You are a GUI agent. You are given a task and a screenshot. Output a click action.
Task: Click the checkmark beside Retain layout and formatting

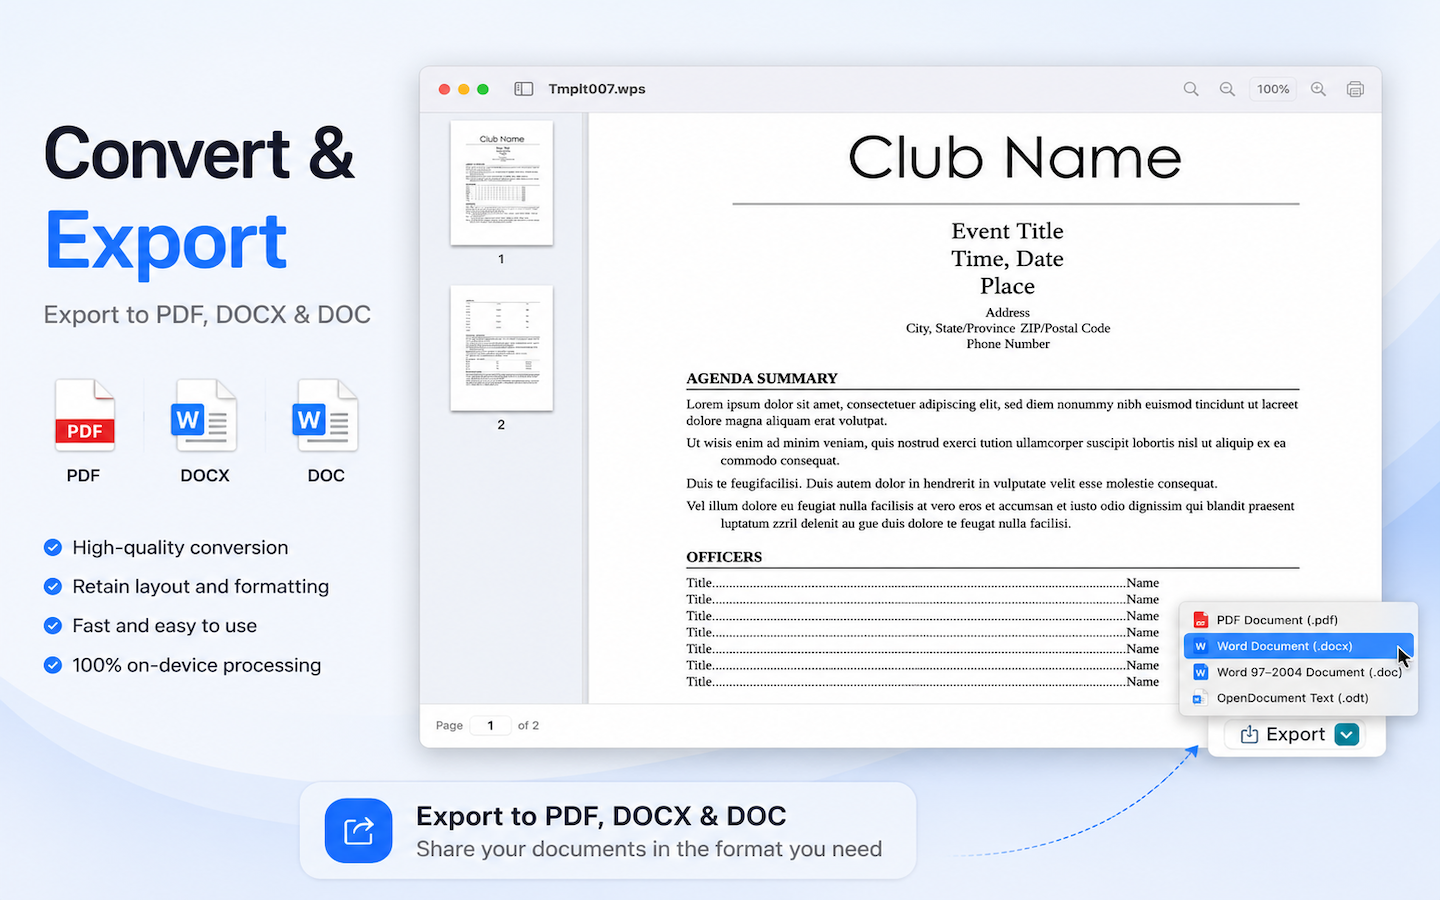pos(53,586)
